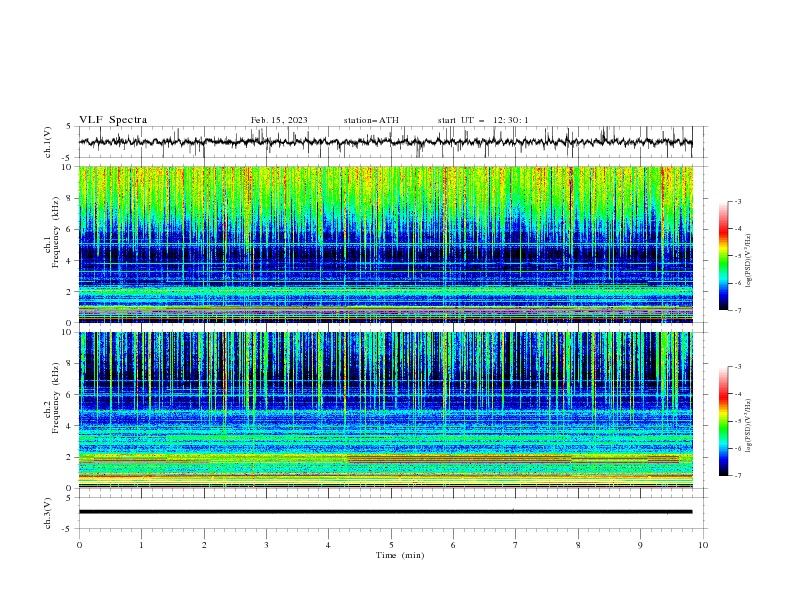This screenshot has width=792, height=612.
Task: Click the -3 label on ch.1 color bar
Action: (x=737, y=201)
